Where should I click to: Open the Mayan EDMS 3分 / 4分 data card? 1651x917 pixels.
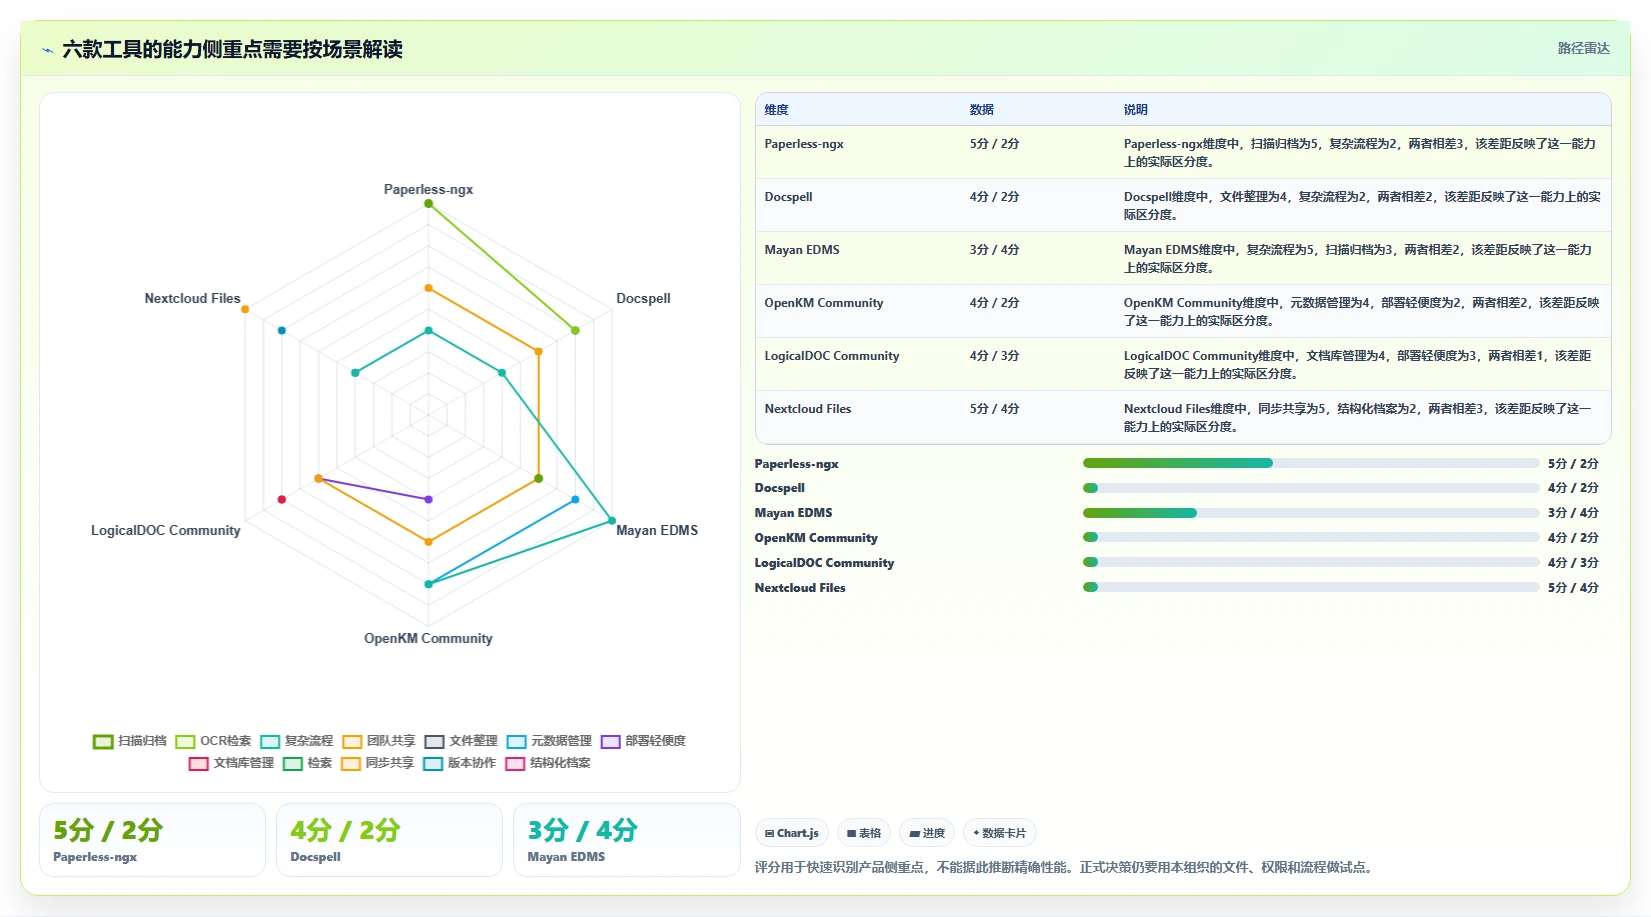(x=626, y=840)
